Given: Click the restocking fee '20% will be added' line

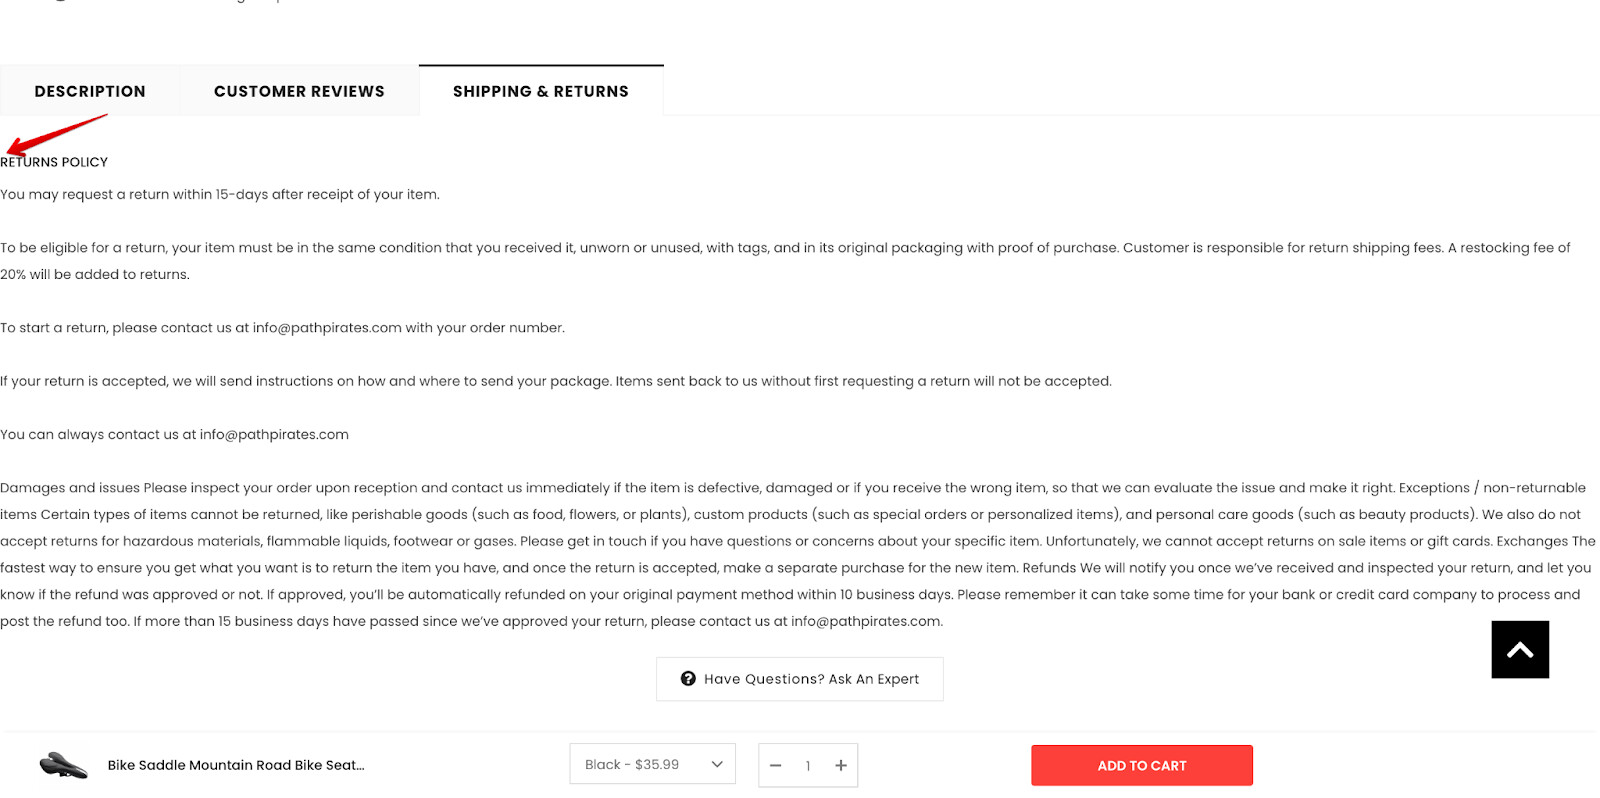Looking at the screenshot, I should pos(95,275).
